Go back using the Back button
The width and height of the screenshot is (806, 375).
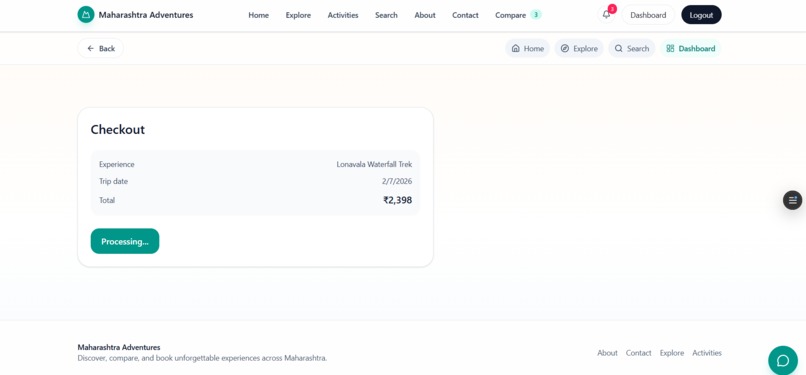coord(101,48)
